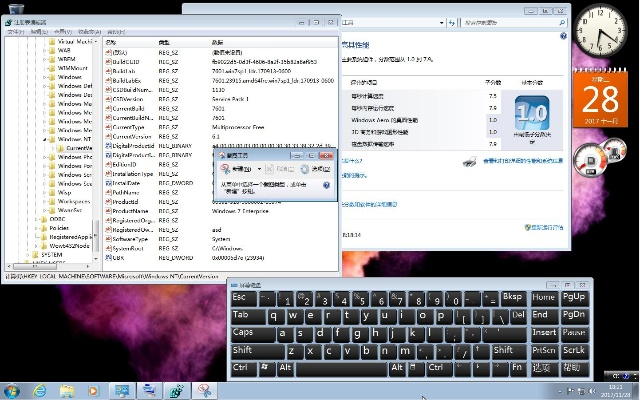Screen dimensions: 640x400
Task: Toggle left Shift key on on-screen keyboard
Action: [257, 350]
